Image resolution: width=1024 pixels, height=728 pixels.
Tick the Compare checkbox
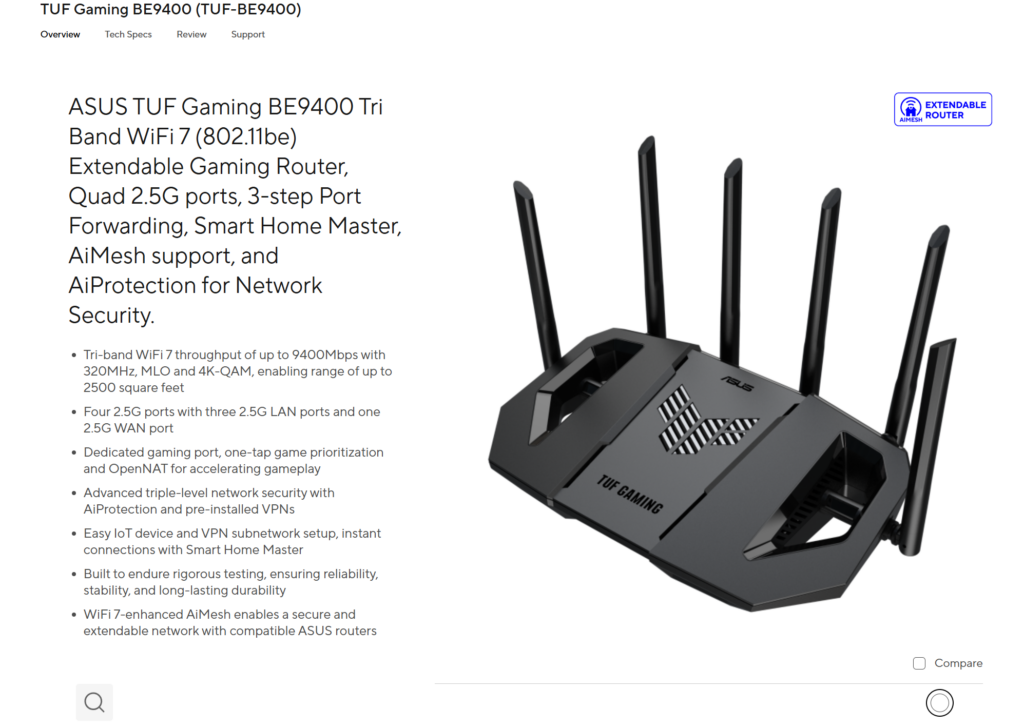coord(919,663)
